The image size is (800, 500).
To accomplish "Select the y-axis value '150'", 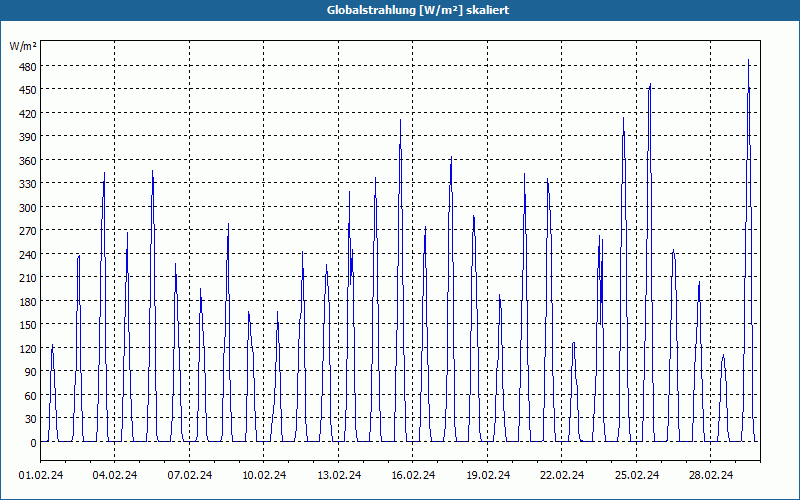I will [x=27, y=324].
